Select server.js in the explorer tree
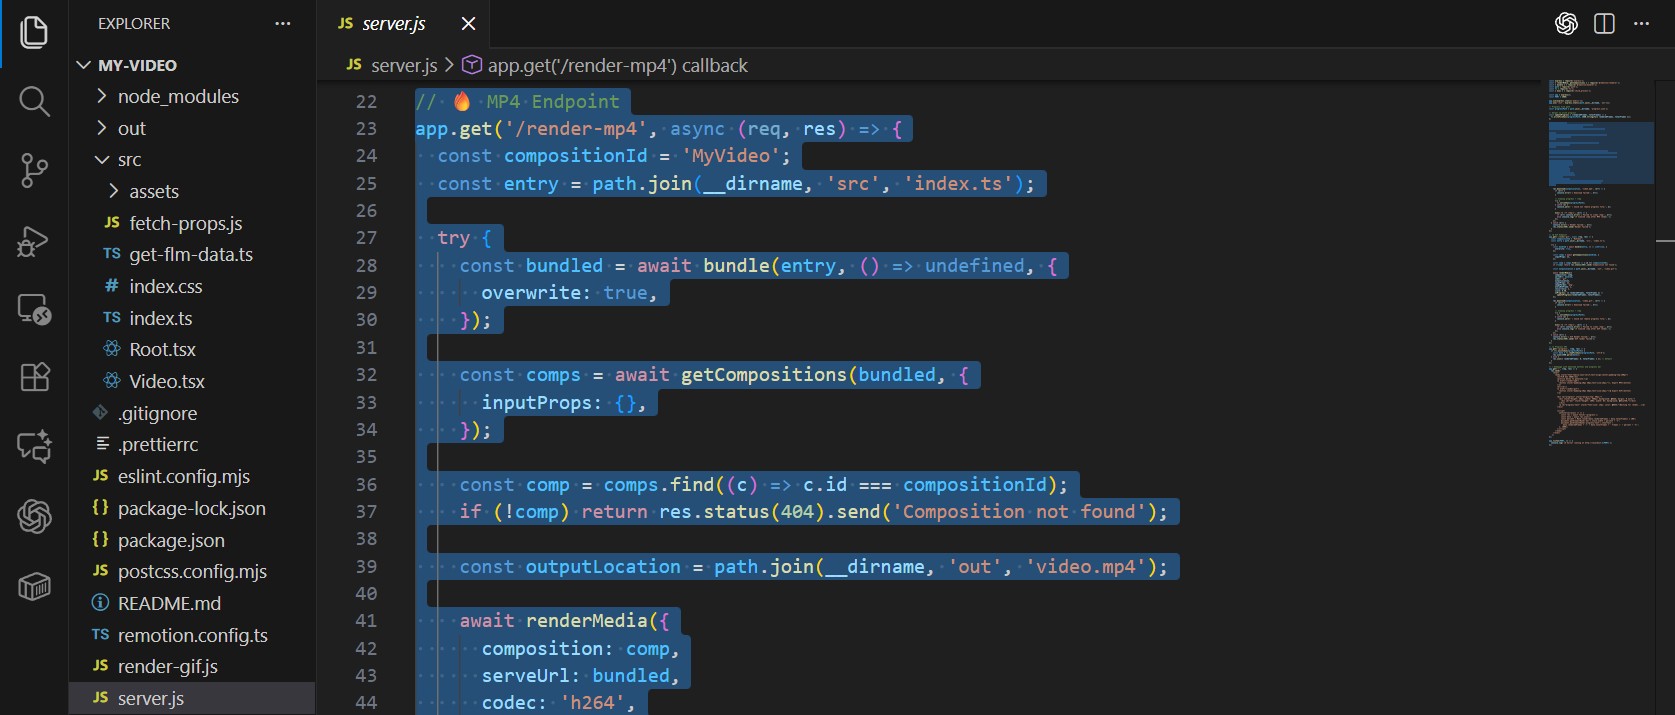 pos(192,699)
